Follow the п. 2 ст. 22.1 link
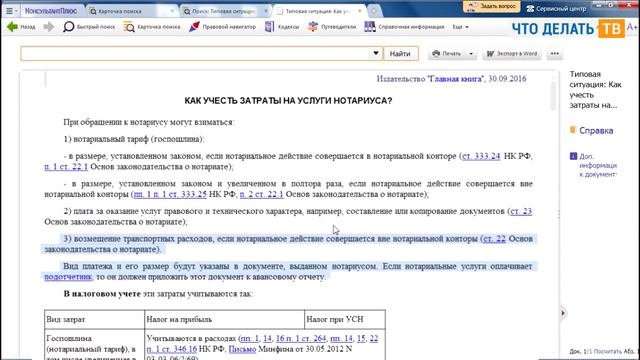The image size is (640, 360). click(261, 194)
